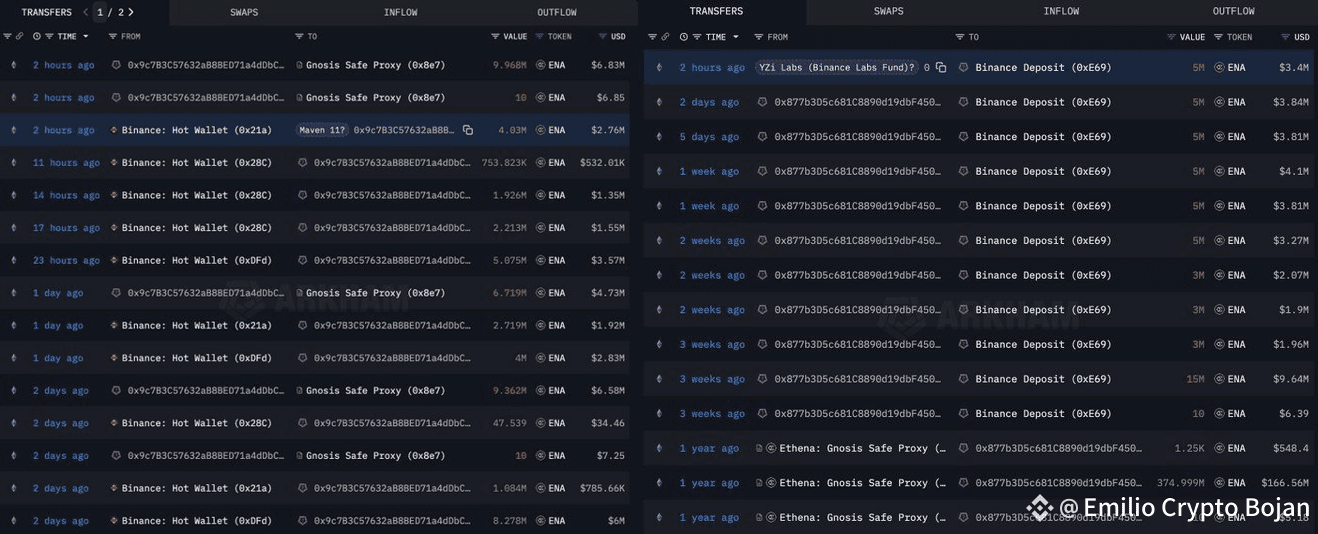This screenshot has width=1318, height=534.
Task: Open chain filter icon in right panel header
Action: click(x=650, y=37)
